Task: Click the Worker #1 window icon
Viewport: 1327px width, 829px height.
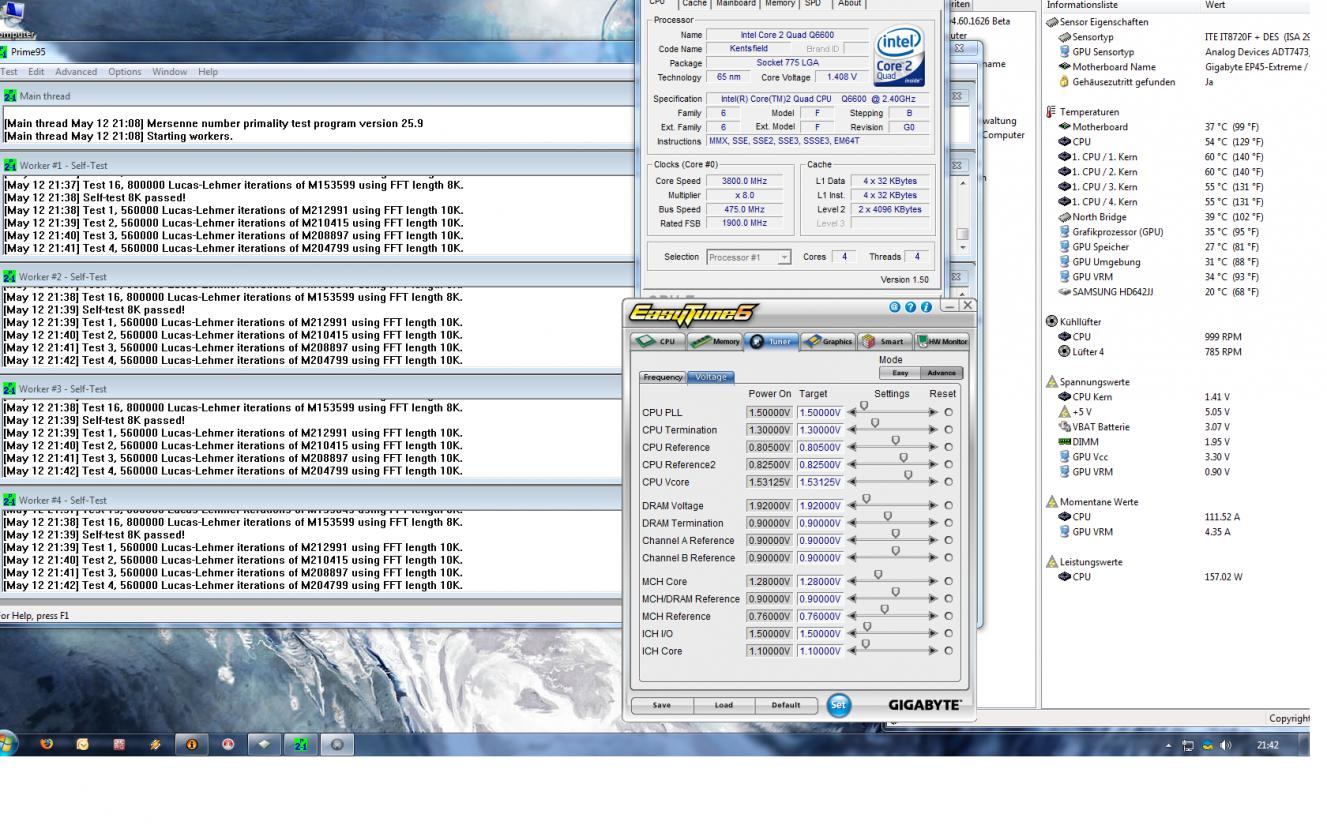Action: pos(10,165)
